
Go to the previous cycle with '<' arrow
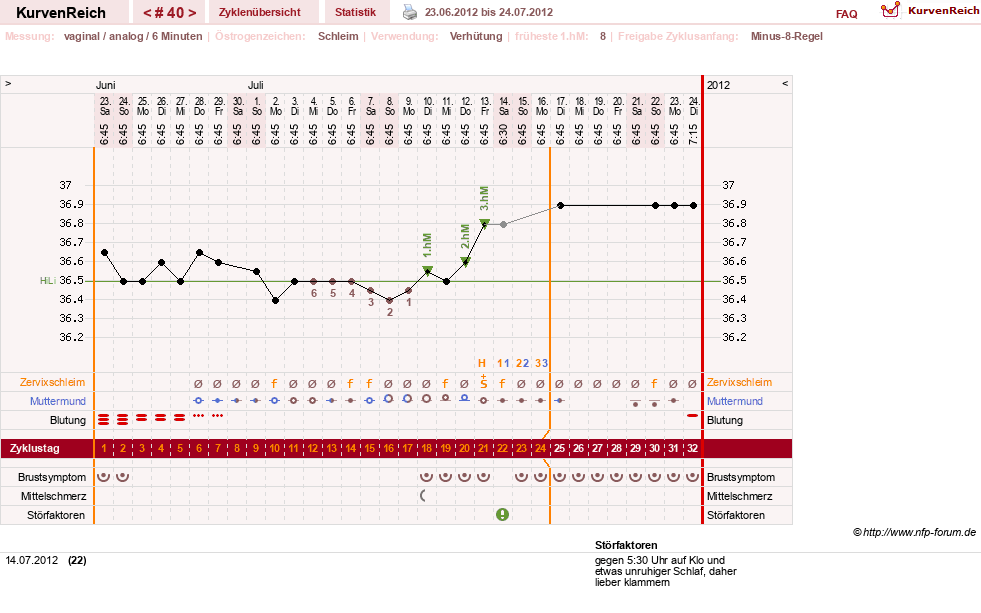pos(146,13)
